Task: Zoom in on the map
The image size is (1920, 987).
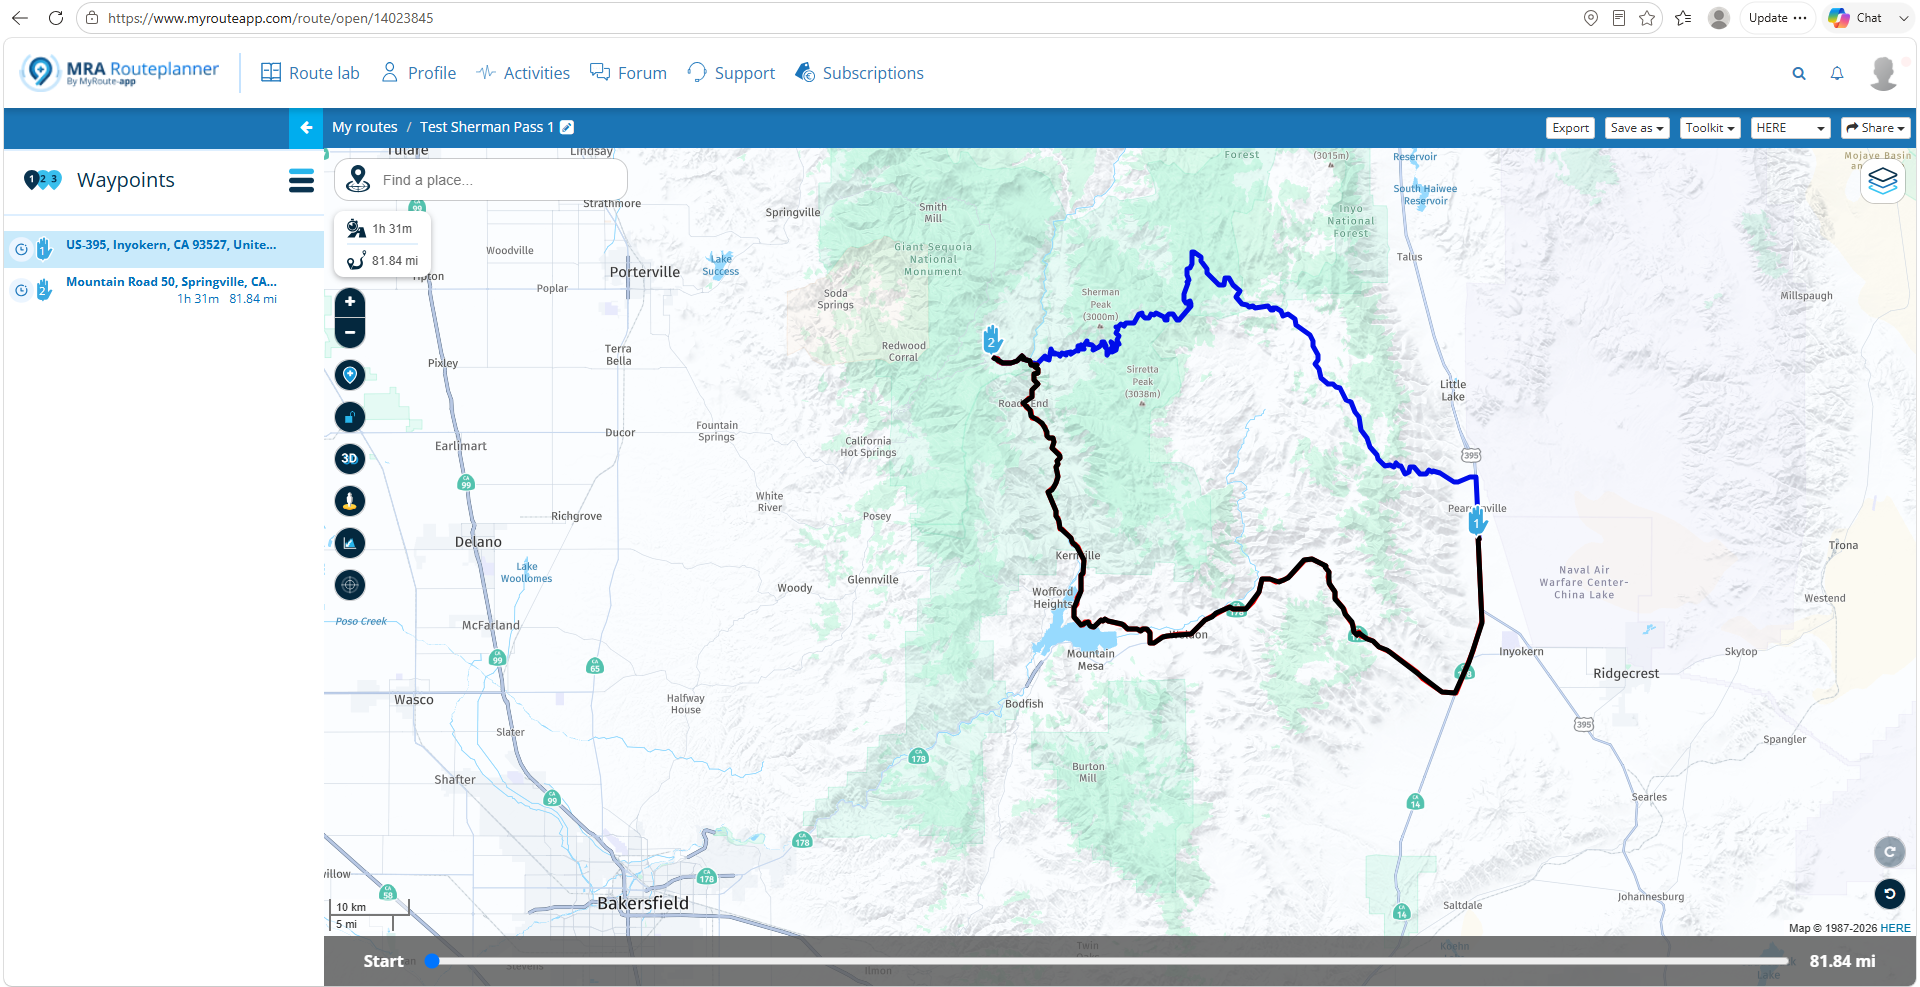Action: click(349, 302)
